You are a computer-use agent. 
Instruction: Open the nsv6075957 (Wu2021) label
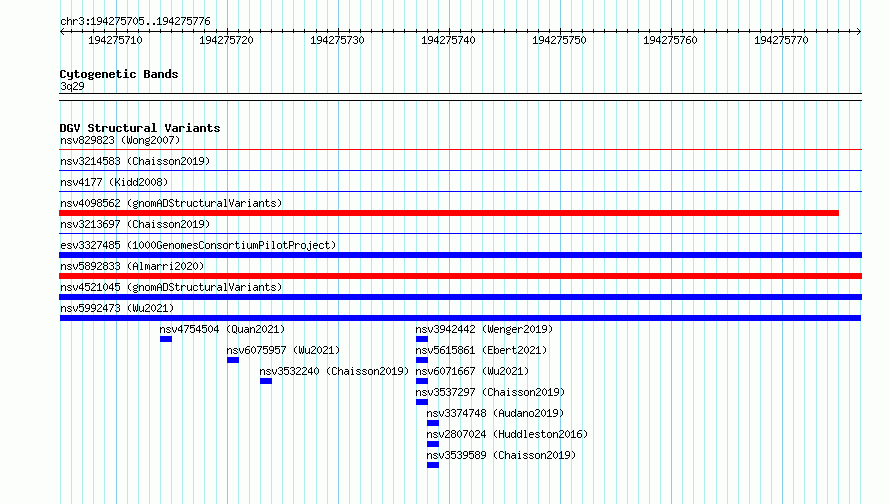click(x=283, y=350)
